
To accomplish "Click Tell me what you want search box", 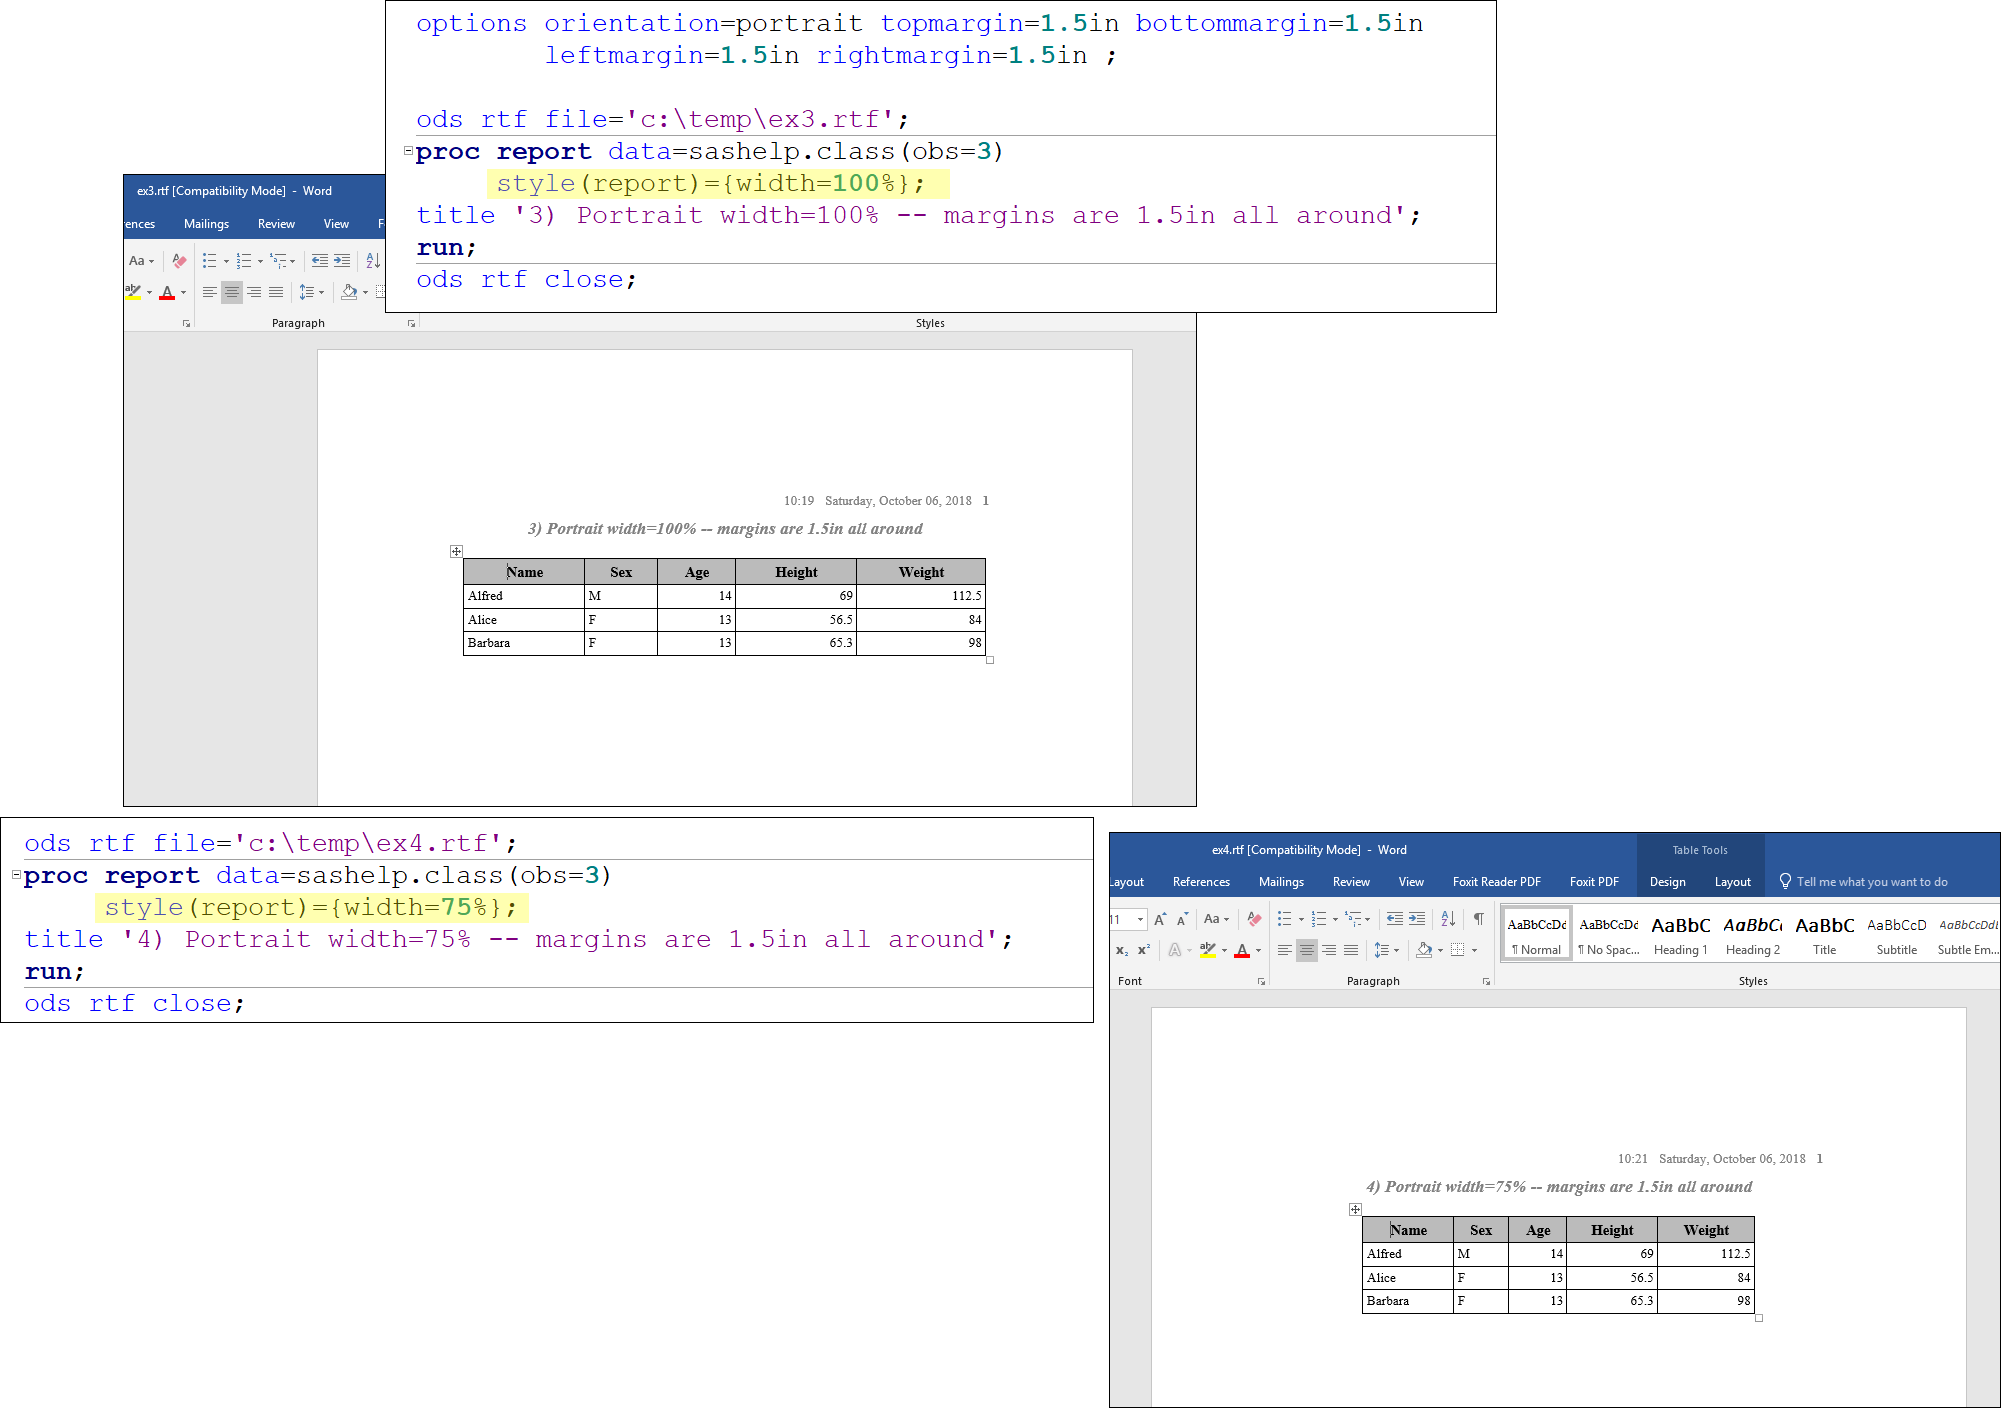I will (x=1863, y=881).
